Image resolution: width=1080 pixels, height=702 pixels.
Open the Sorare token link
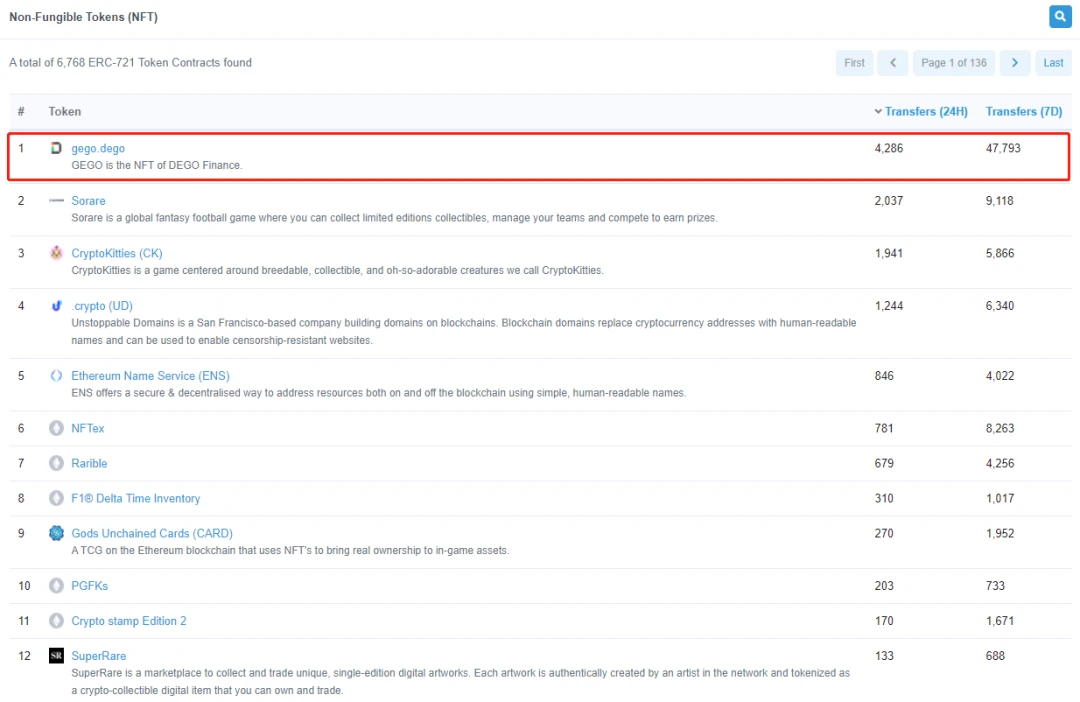click(88, 200)
